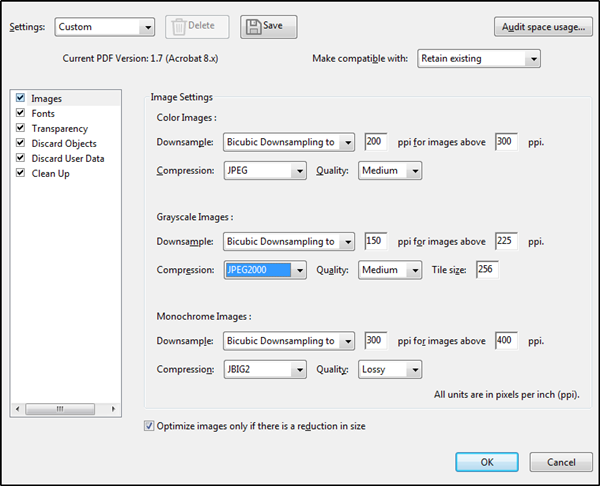The height and width of the screenshot is (486, 600).
Task: Click the Delete trash icon button
Action: [197, 27]
